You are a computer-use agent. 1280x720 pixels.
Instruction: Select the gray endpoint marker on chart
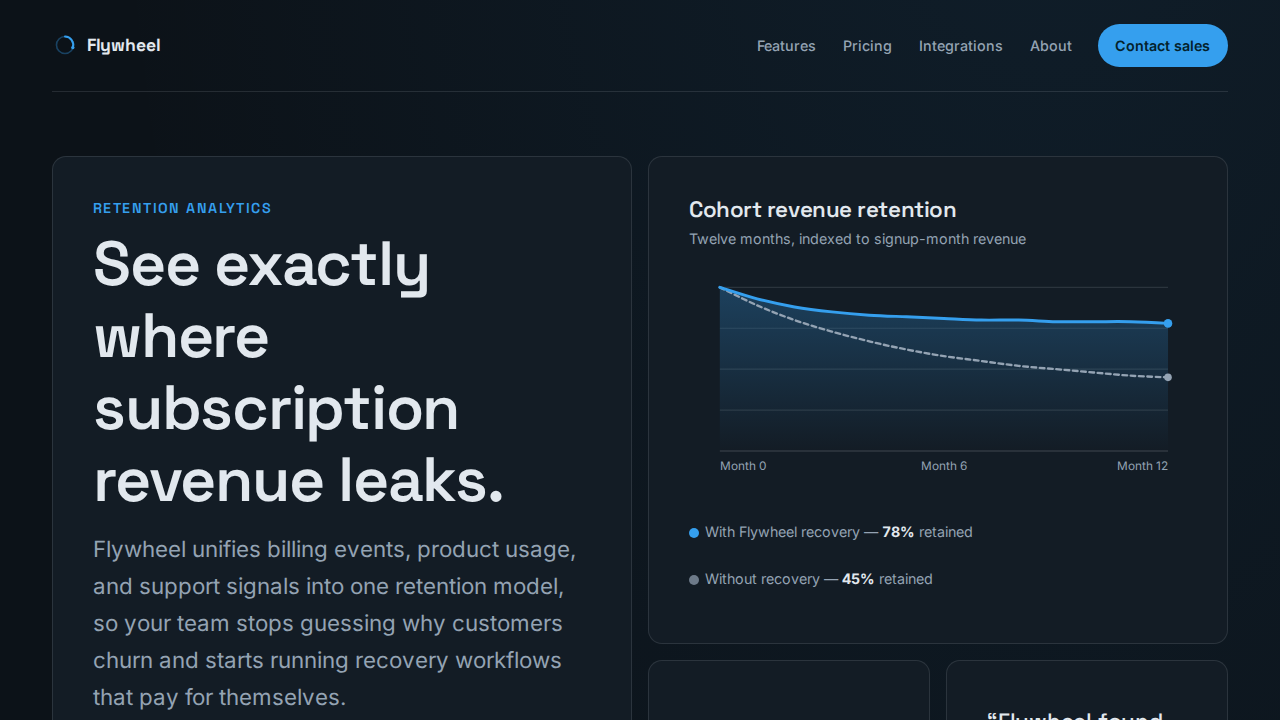(1168, 377)
